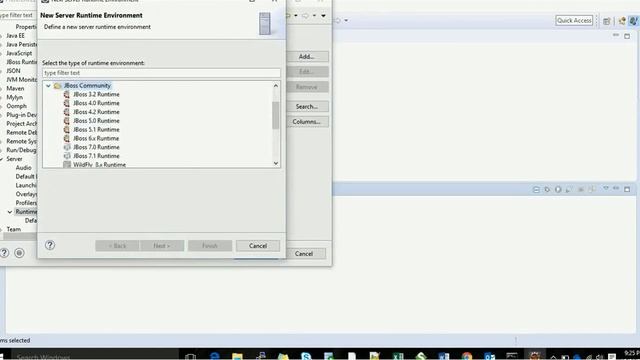Minimize the editor area view
This screenshot has width=640, height=360.
[616, 36]
